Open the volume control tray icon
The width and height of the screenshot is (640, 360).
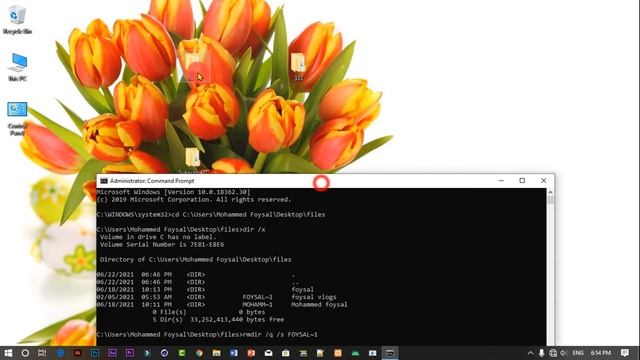[x=564, y=353]
